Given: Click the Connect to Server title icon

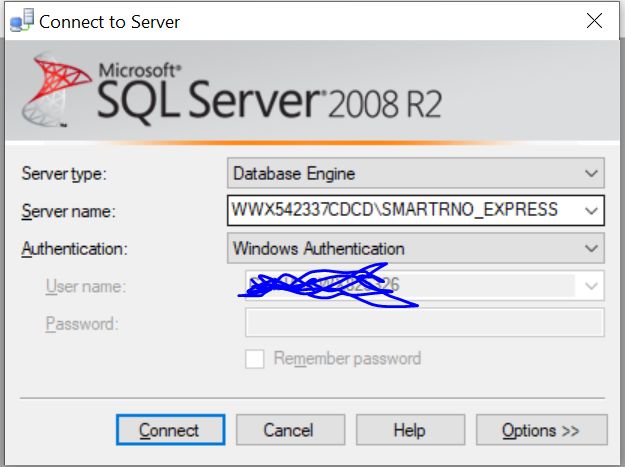Looking at the screenshot, I should [22, 21].
